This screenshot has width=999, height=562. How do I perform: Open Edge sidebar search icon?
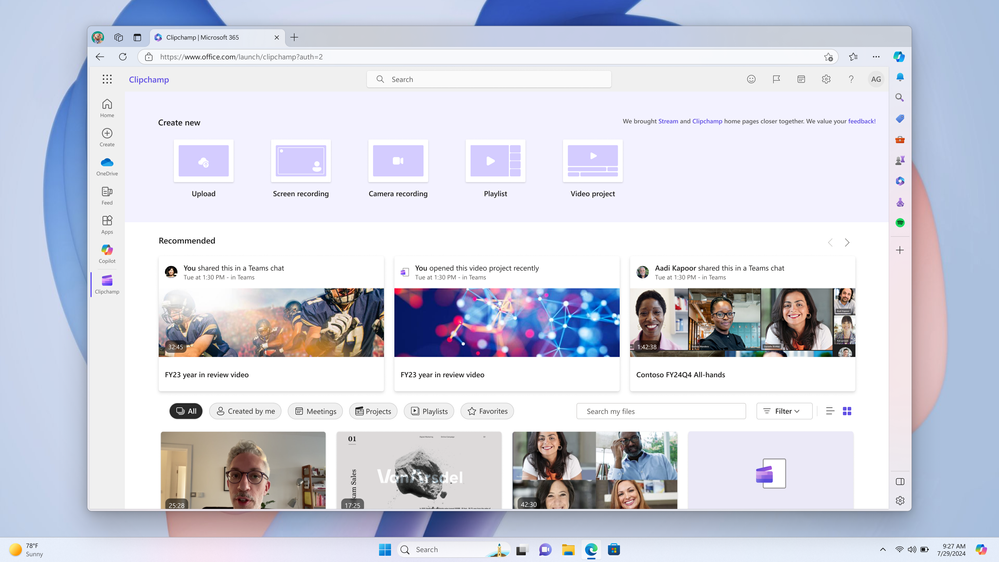coord(900,97)
